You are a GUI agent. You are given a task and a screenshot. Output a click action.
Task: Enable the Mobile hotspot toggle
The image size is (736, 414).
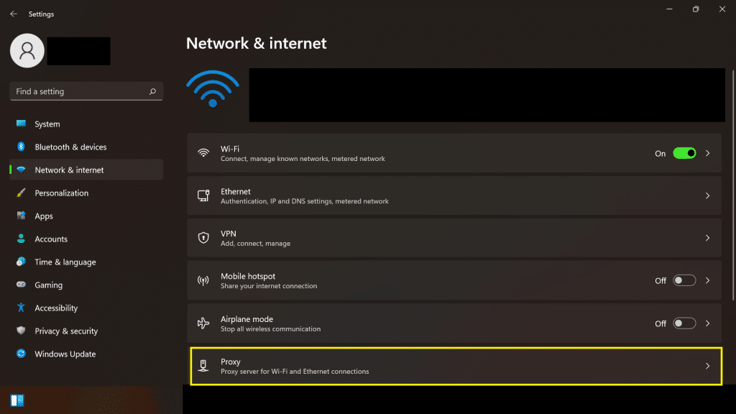coord(684,281)
